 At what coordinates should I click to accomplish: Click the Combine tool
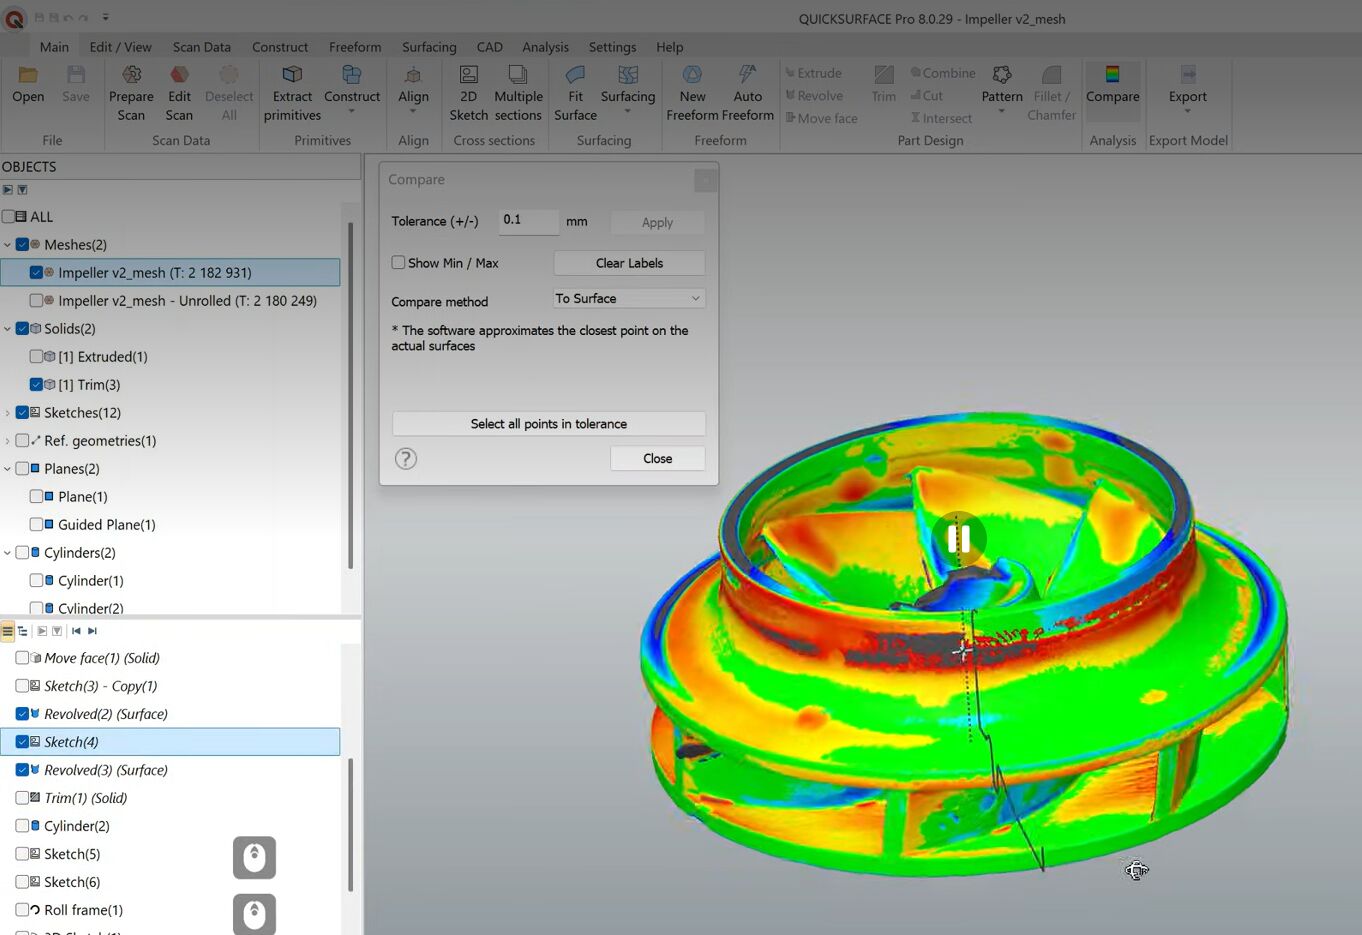pyautogui.click(x=943, y=73)
